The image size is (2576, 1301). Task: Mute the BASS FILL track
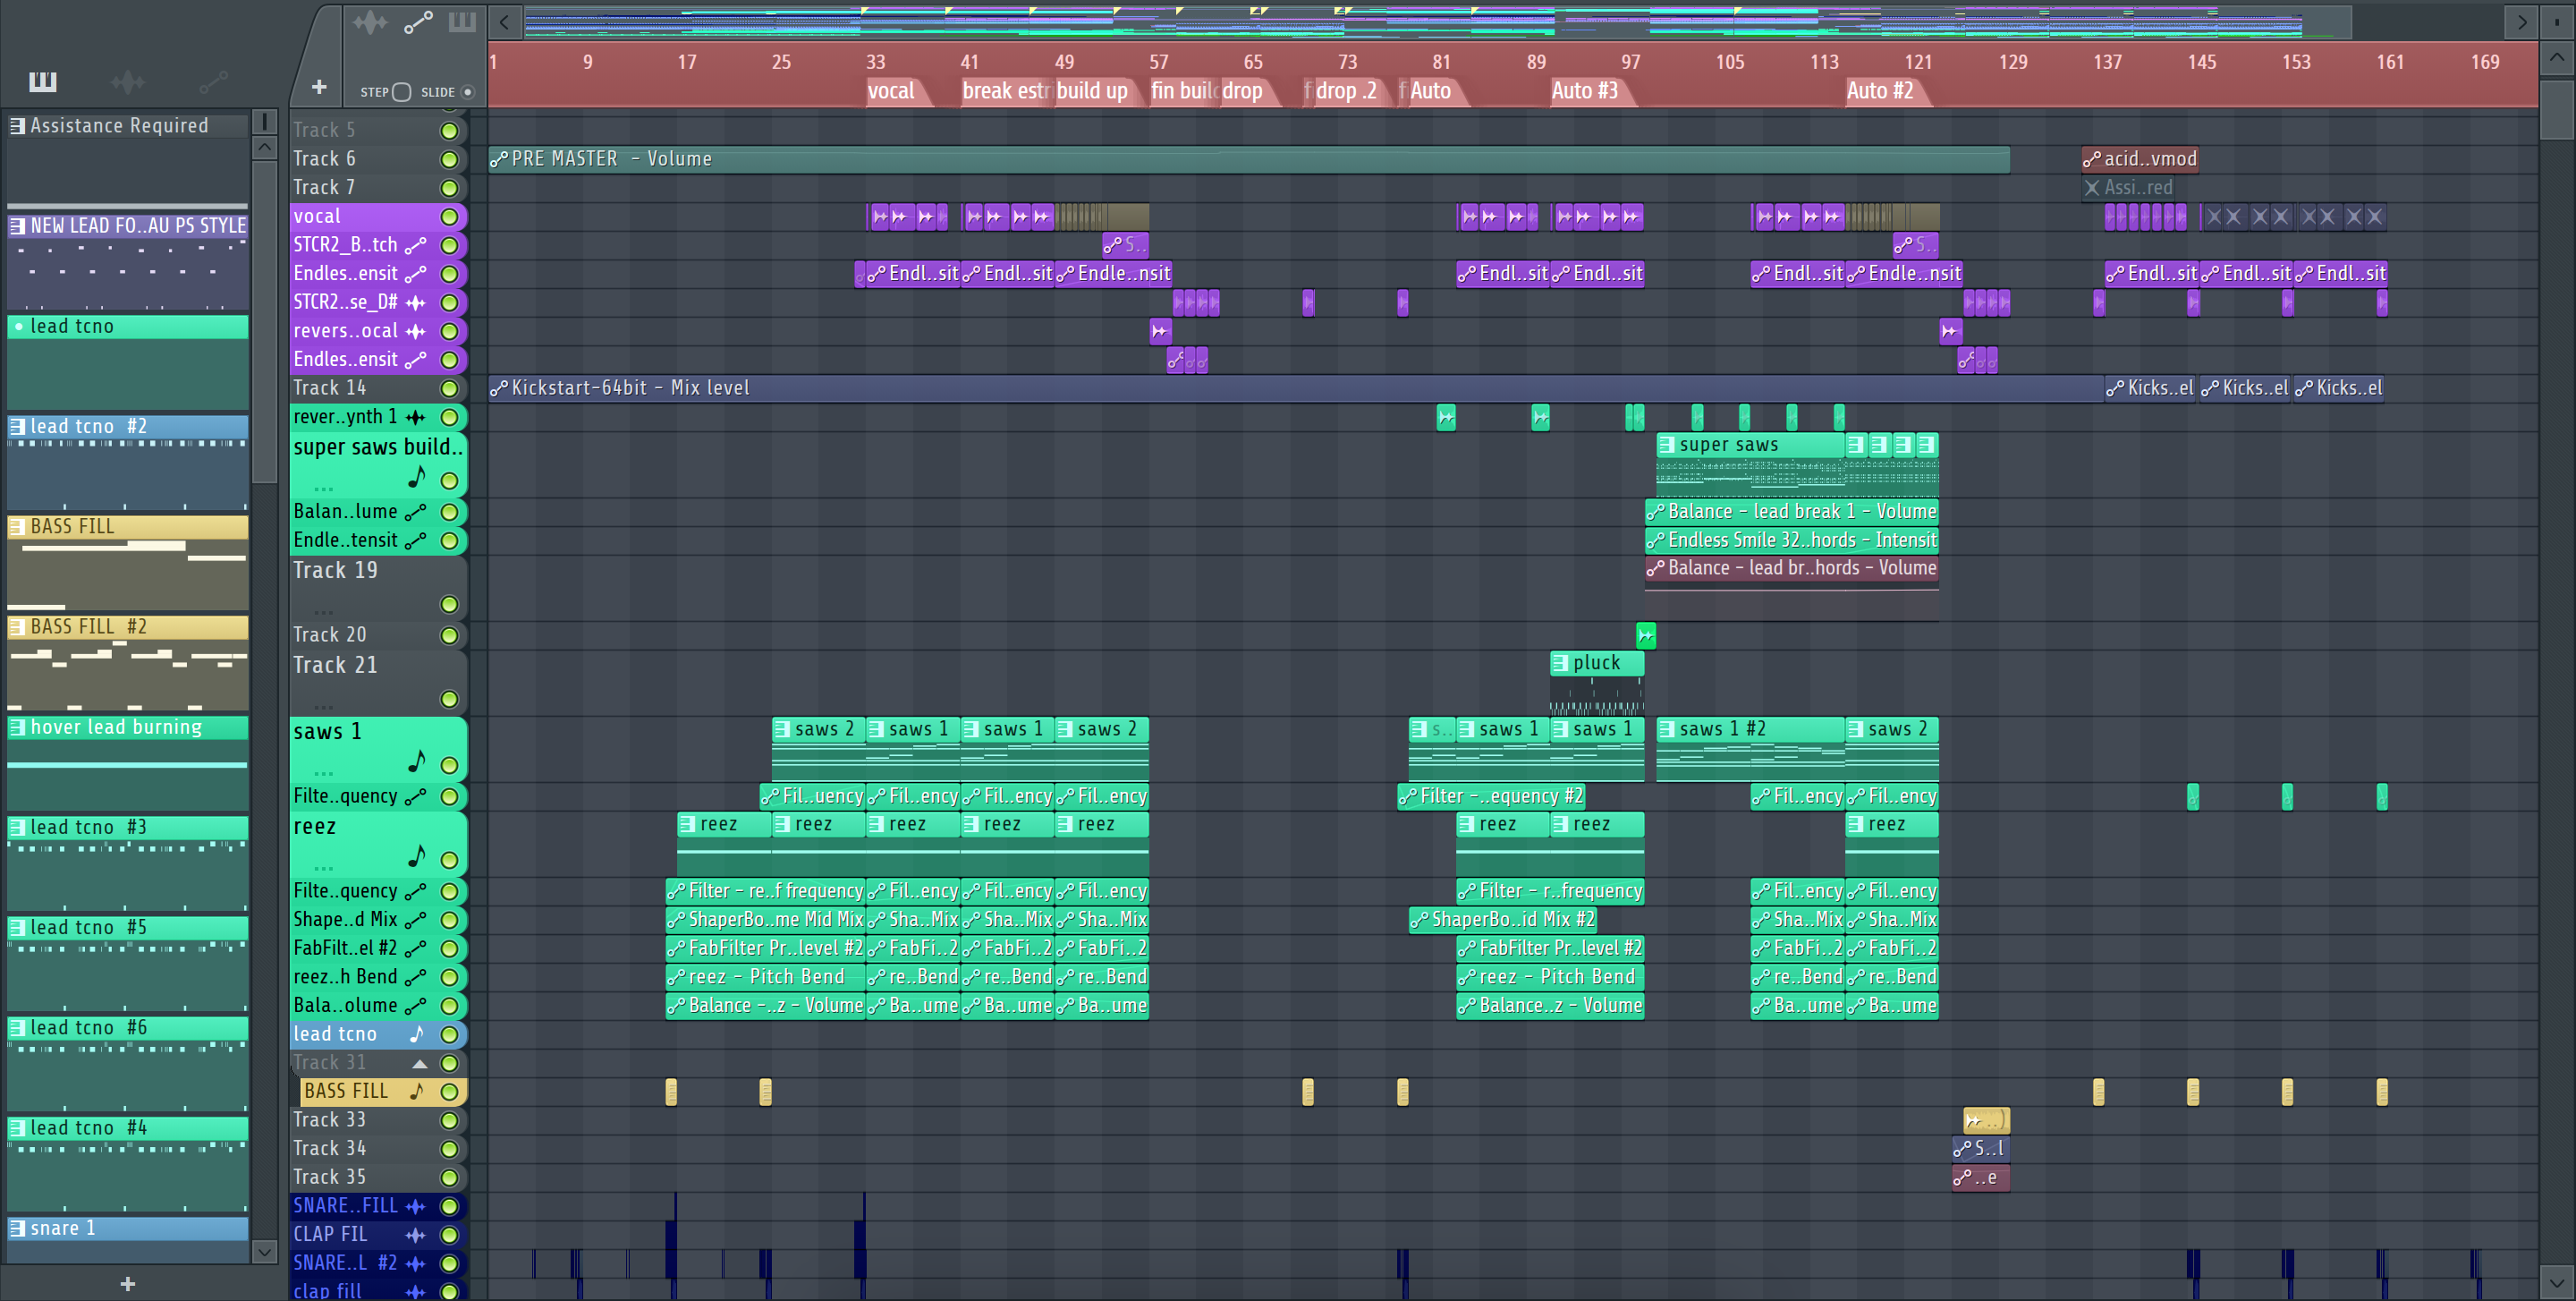[450, 1092]
